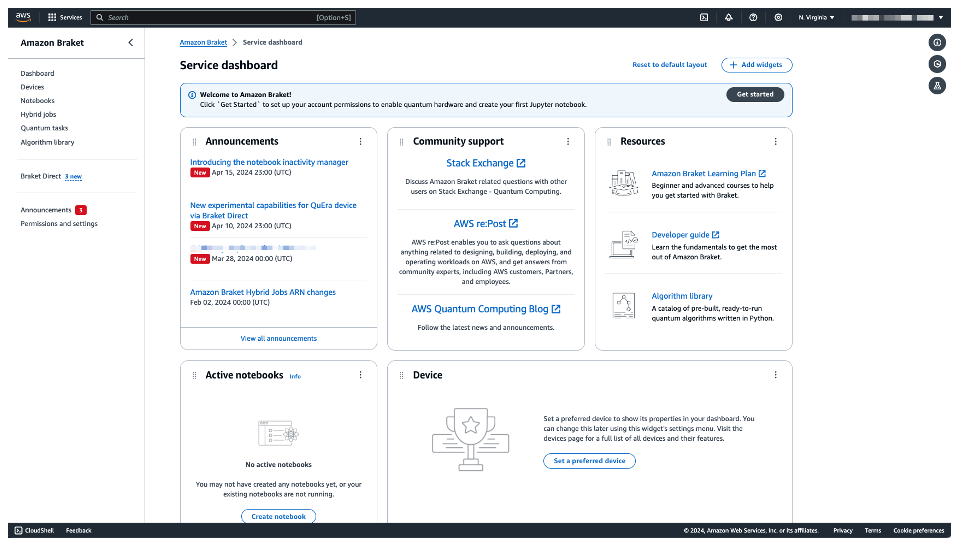
Task: Click the Get started button
Action: click(755, 94)
